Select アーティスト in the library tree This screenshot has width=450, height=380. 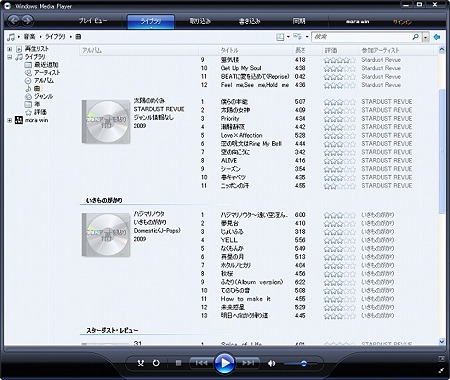click(x=47, y=72)
